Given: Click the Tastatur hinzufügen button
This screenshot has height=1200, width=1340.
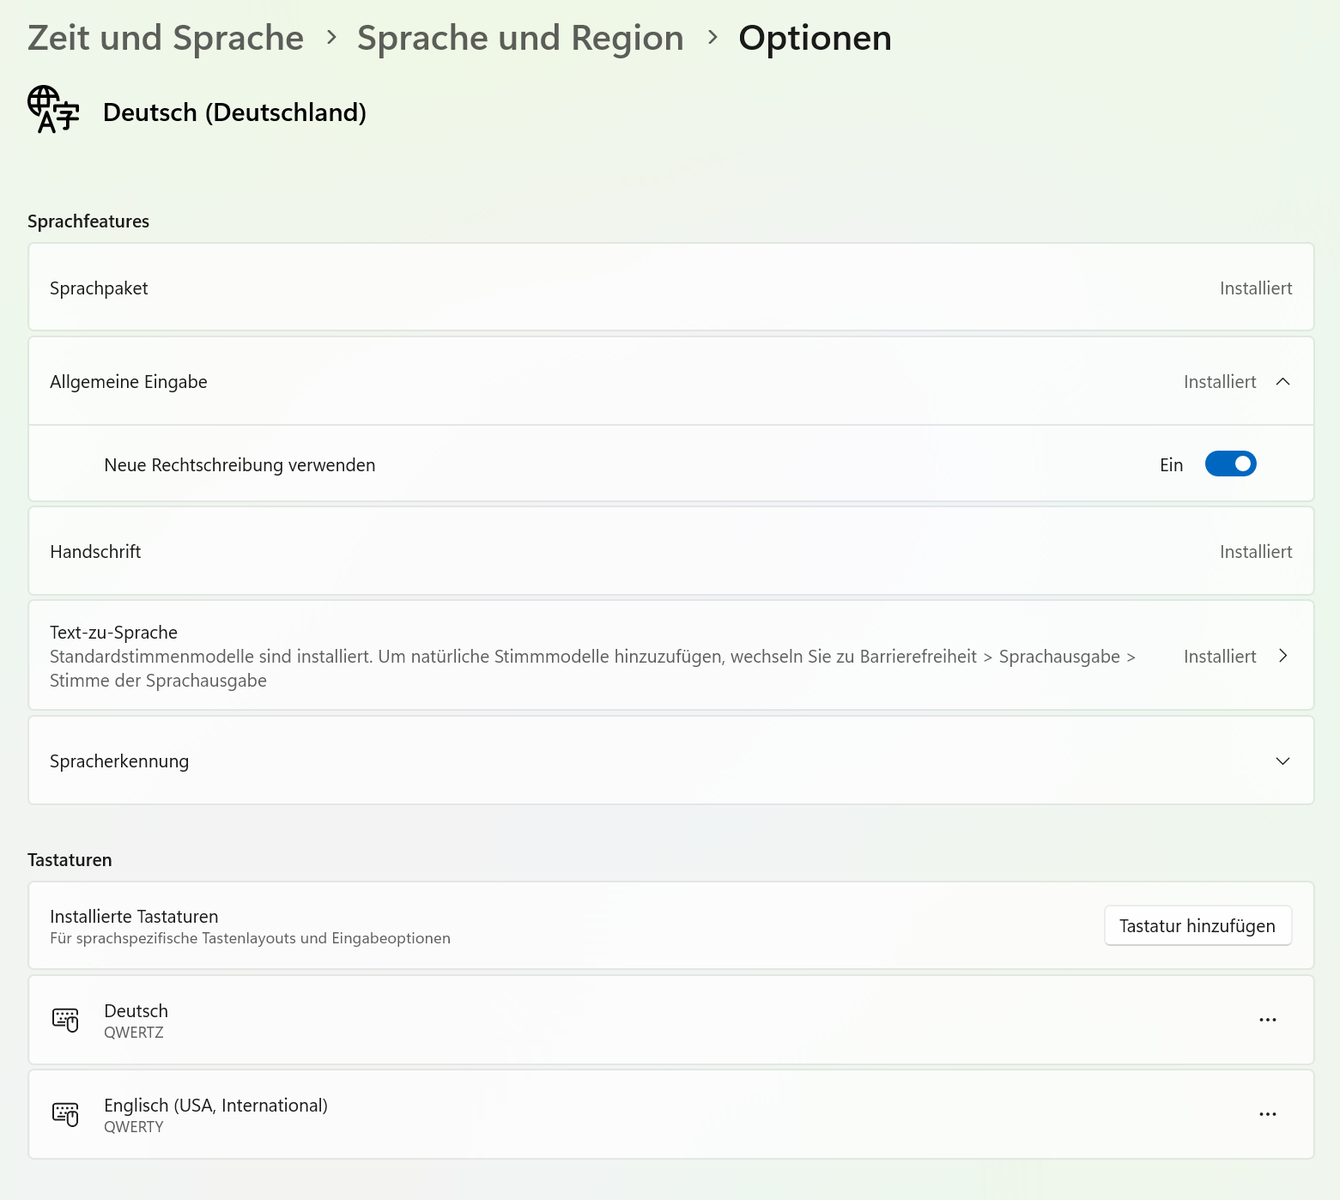Looking at the screenshot, I should point(1197,926).
